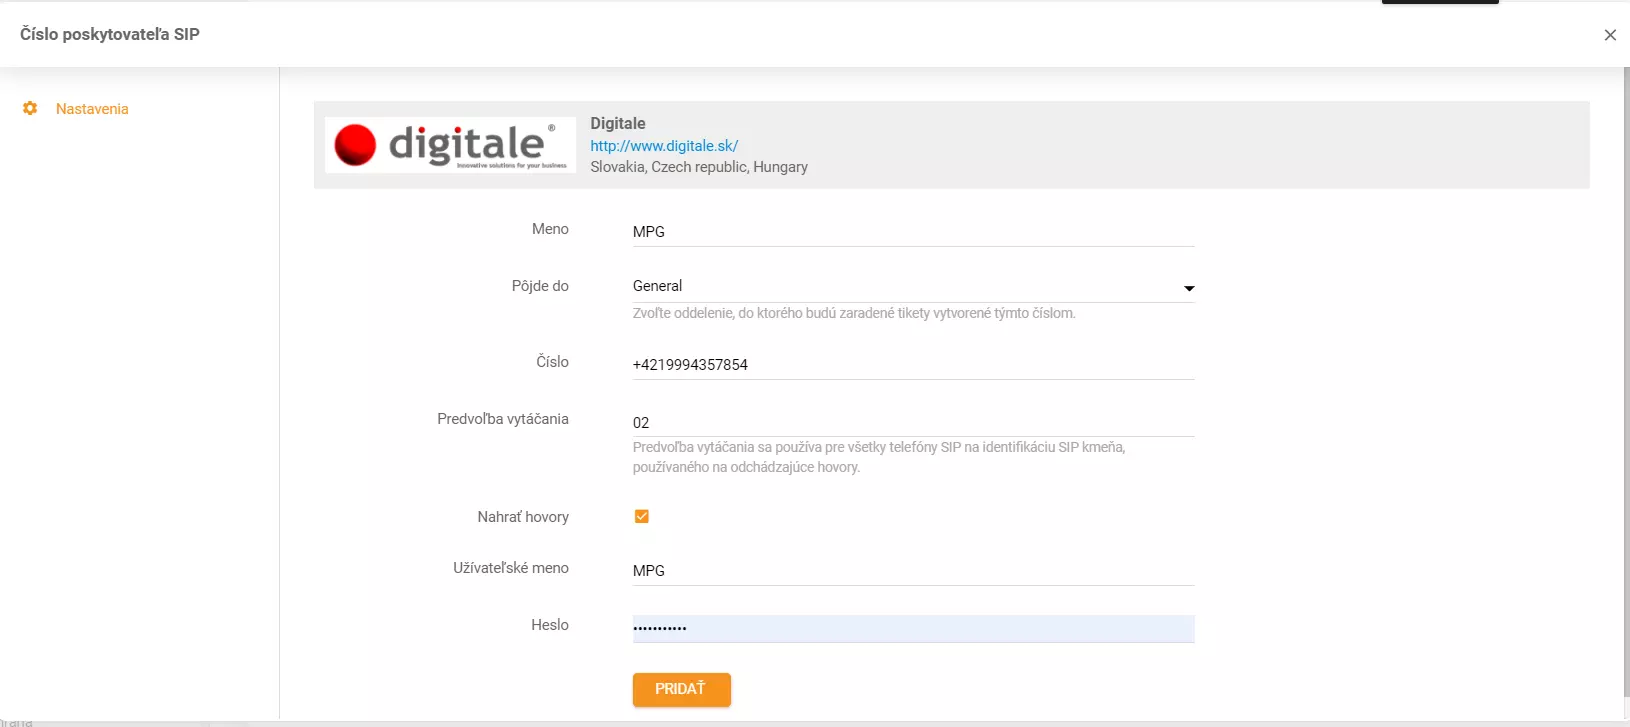Uncheck the Nahrať hovory checkbox

[642, 516]
